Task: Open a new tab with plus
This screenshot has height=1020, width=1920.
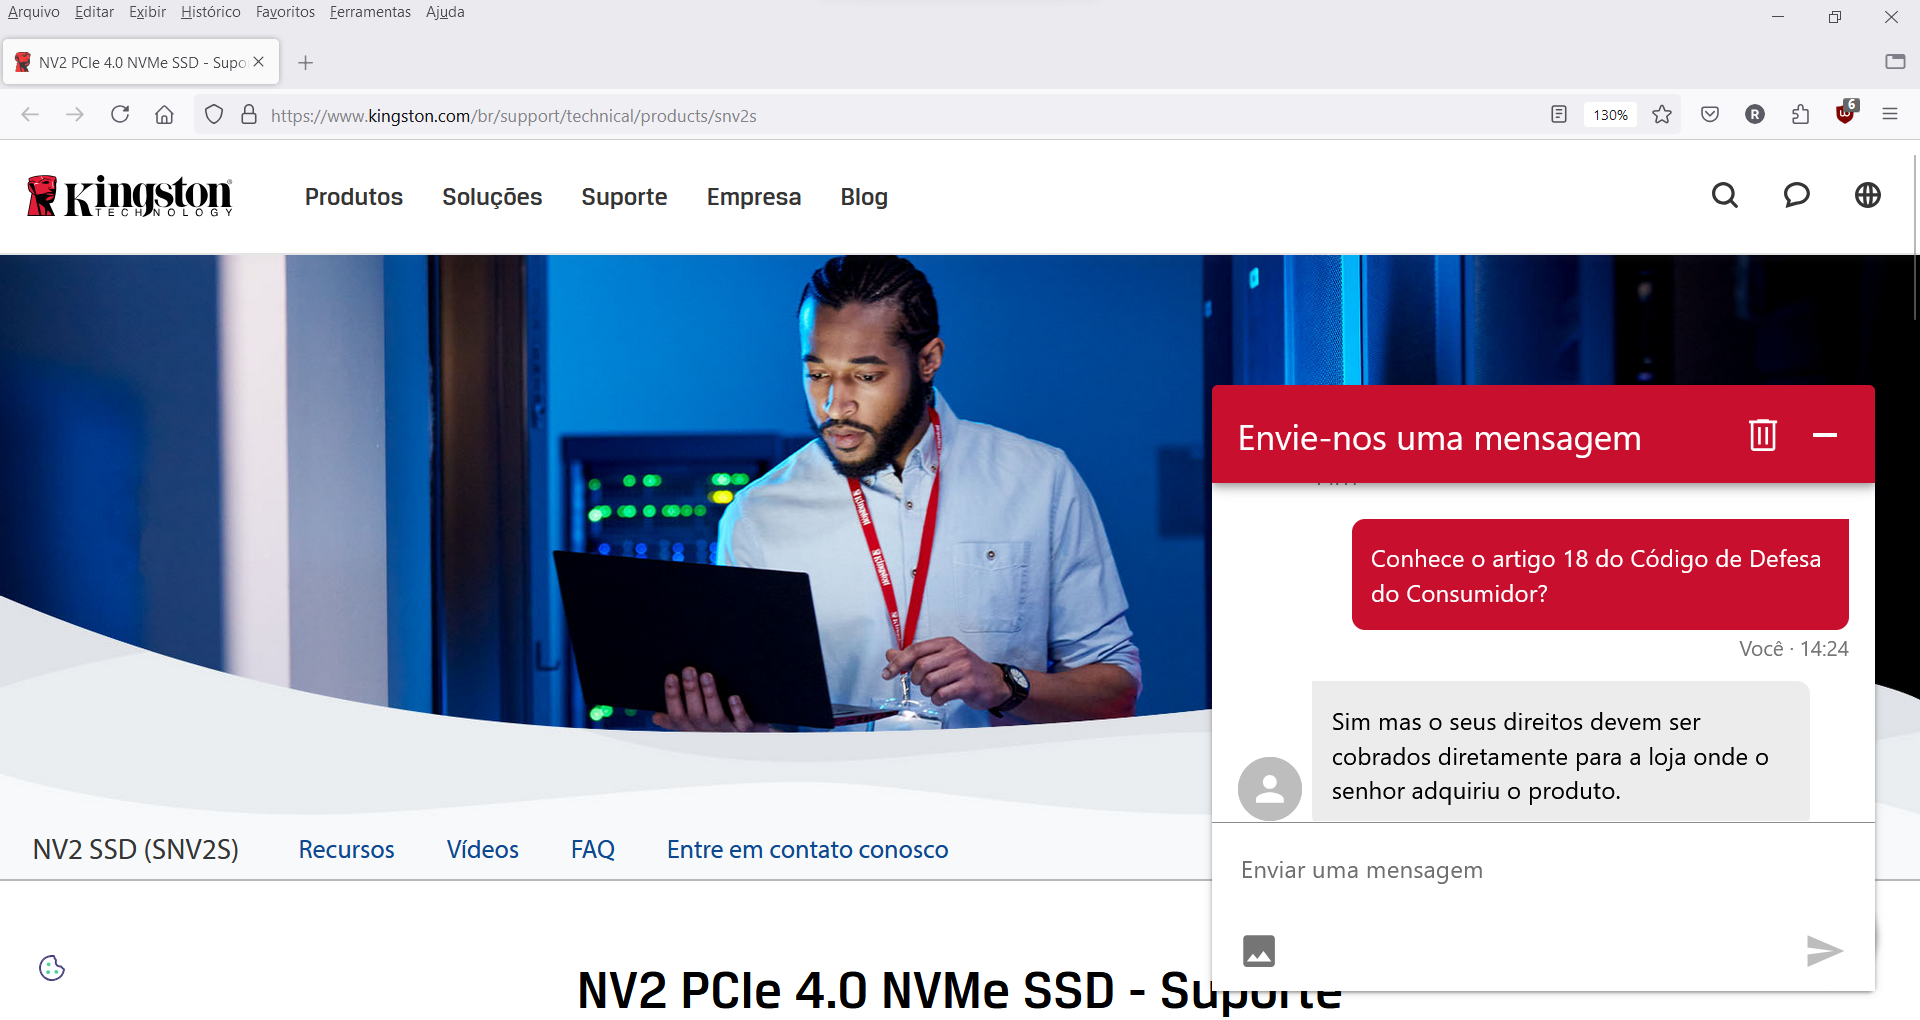Action: [x=306, y=63]
